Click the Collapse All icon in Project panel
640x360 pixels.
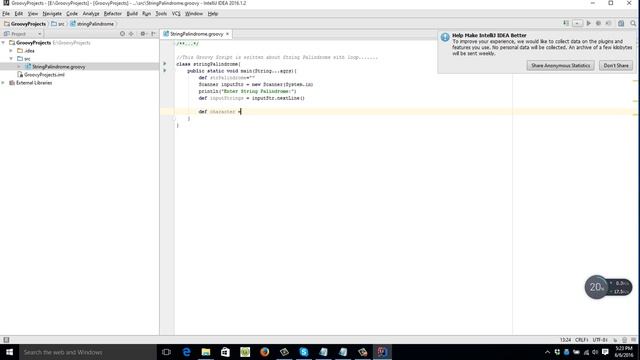pyautogui.click(x=131, y=34)
